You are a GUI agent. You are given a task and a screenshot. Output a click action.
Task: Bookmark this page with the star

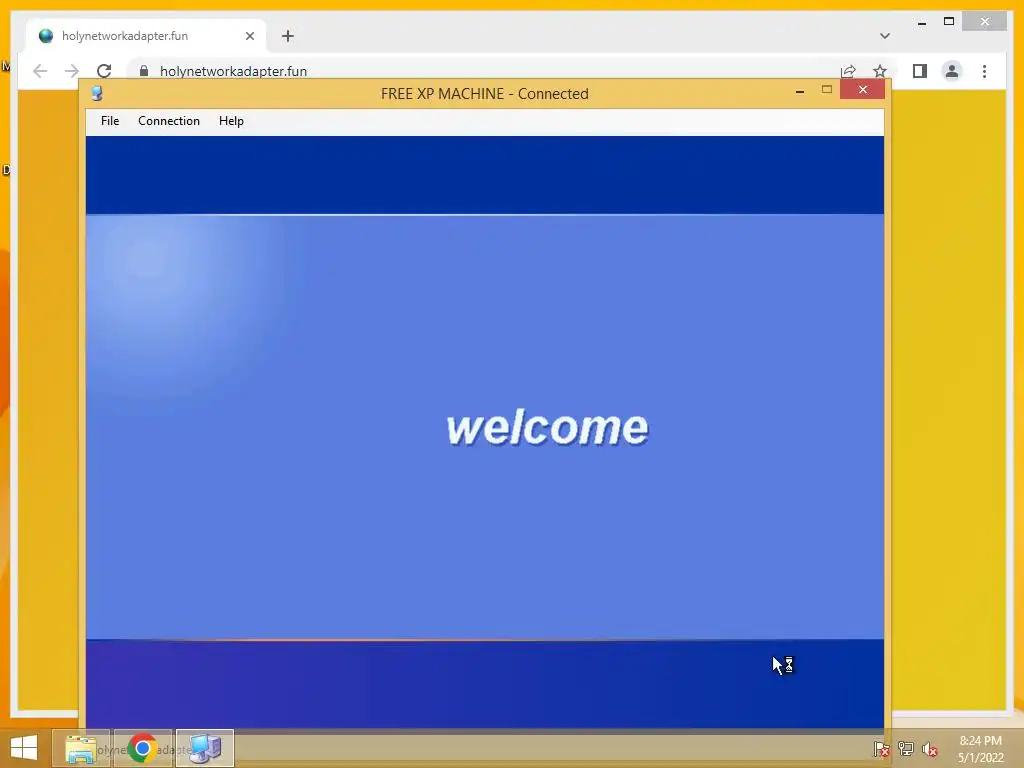pos(880,71)
